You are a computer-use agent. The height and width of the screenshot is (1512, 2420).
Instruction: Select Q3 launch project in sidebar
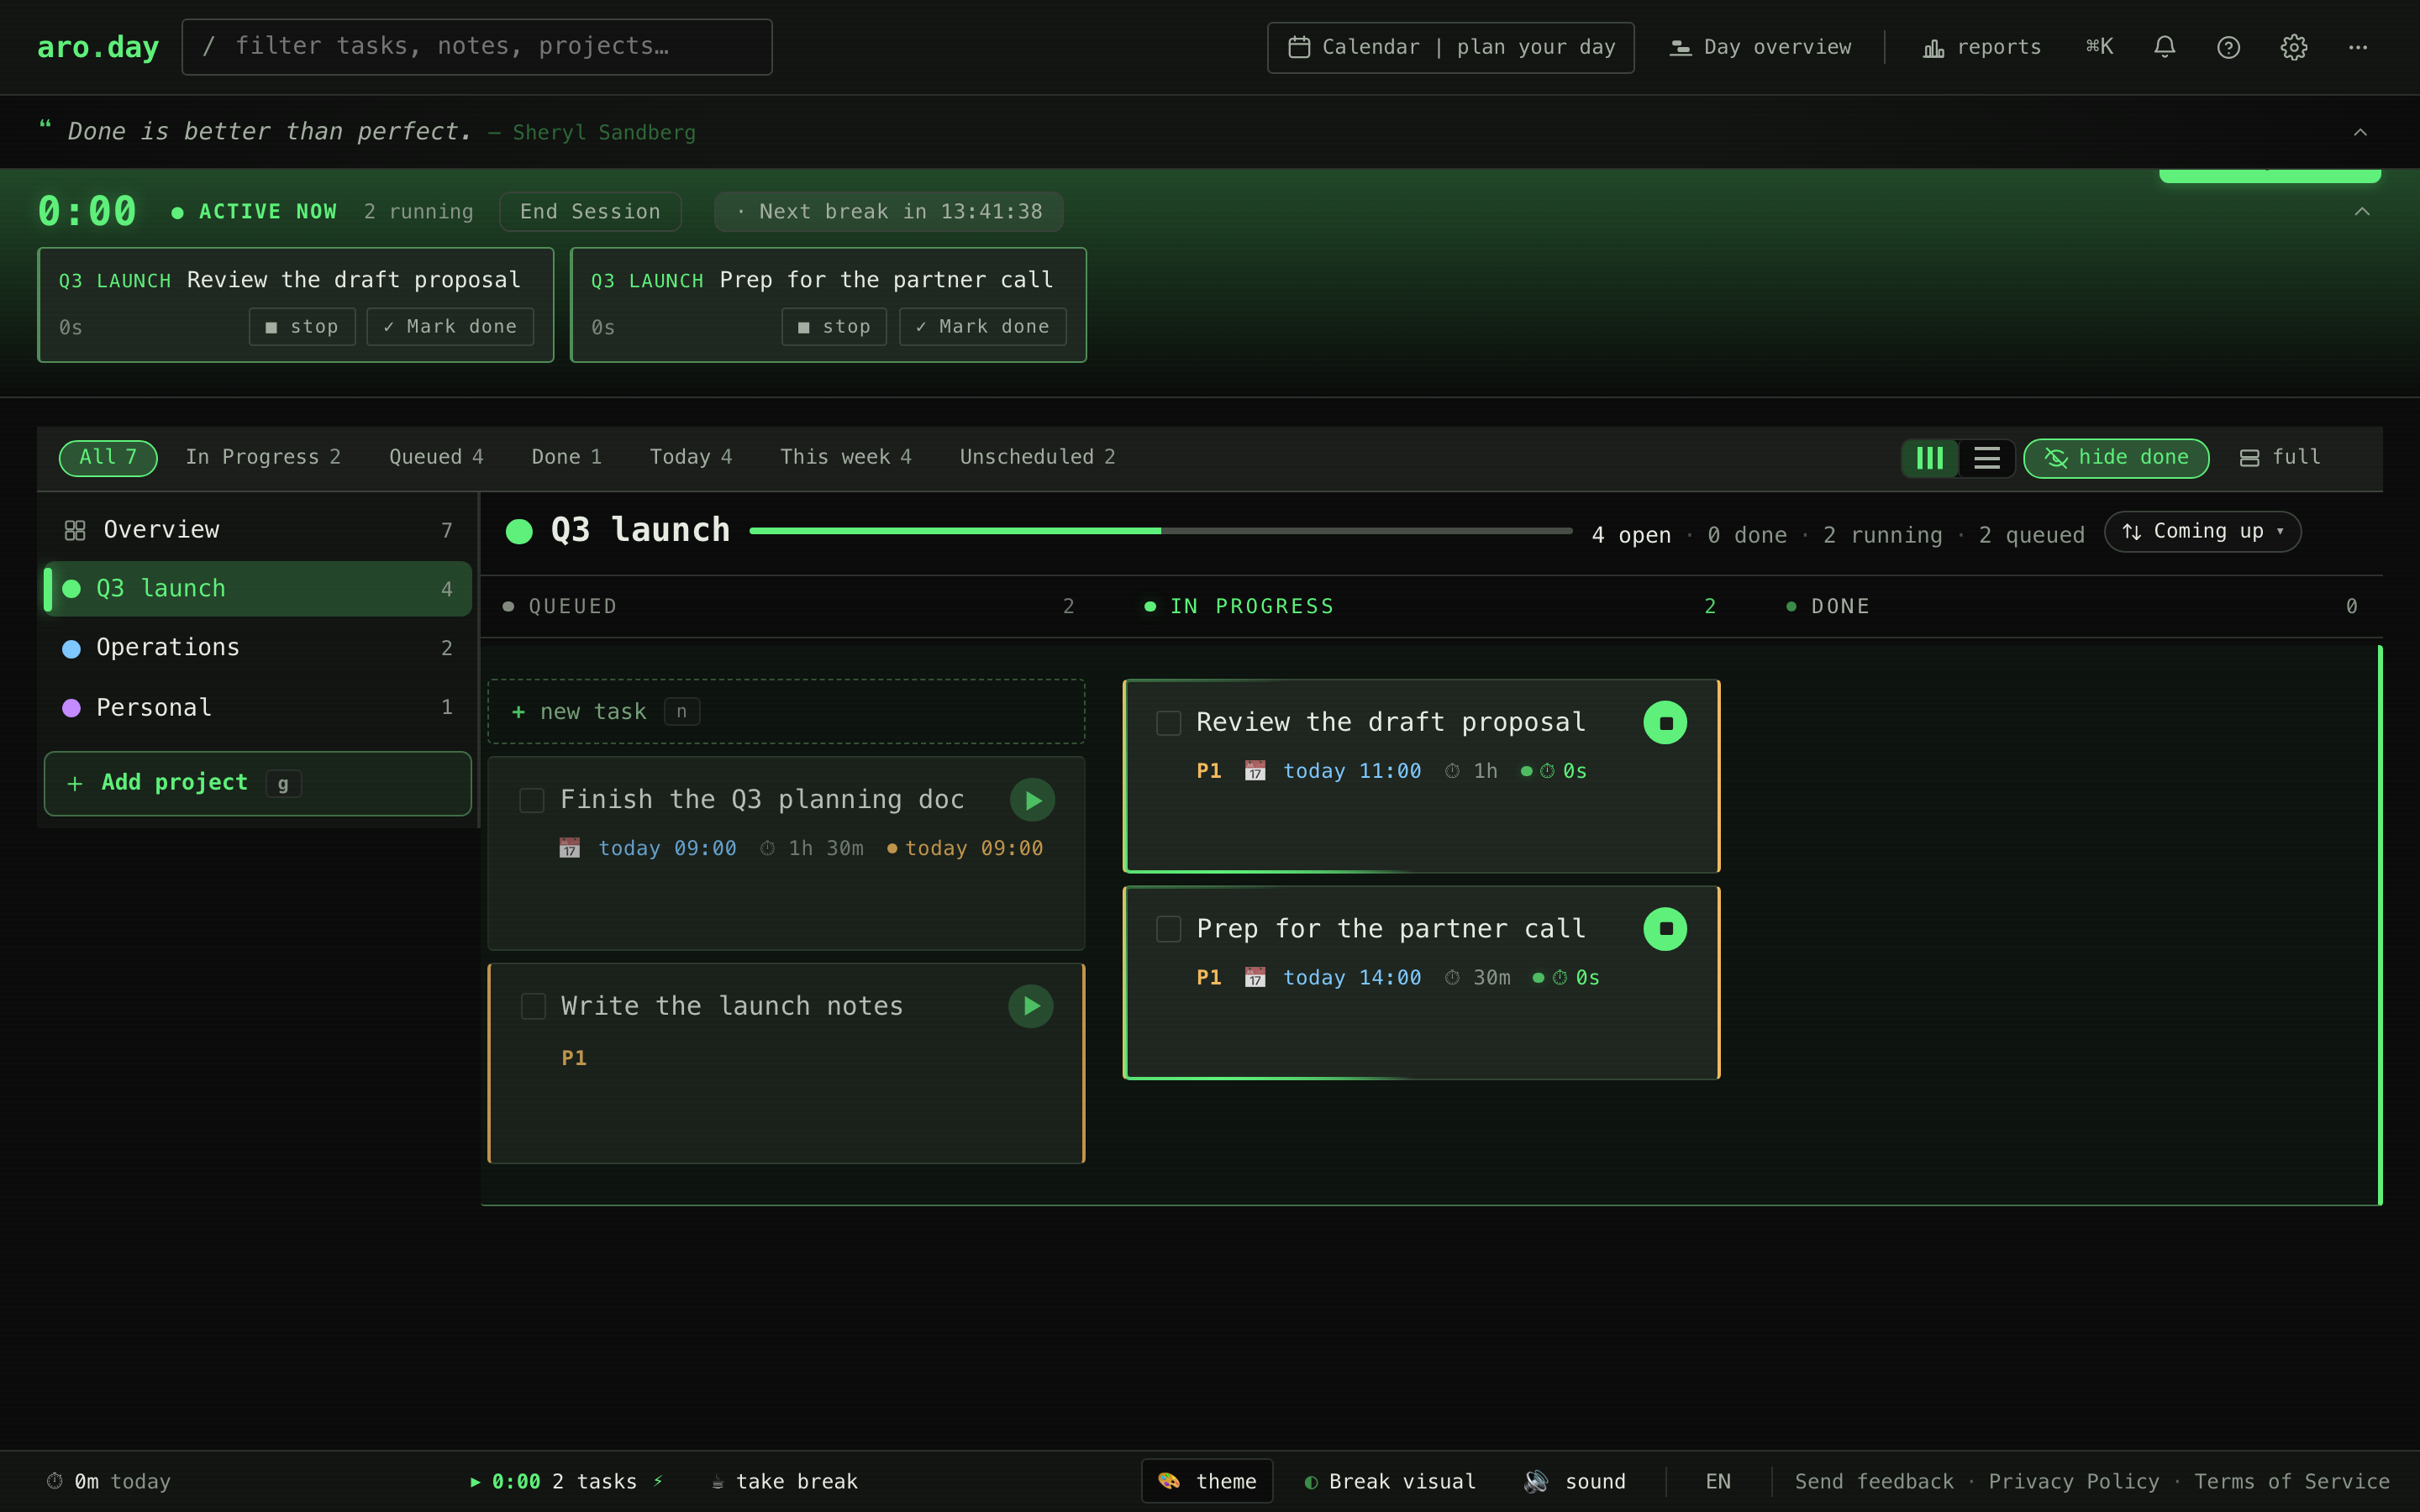(258, 589)
